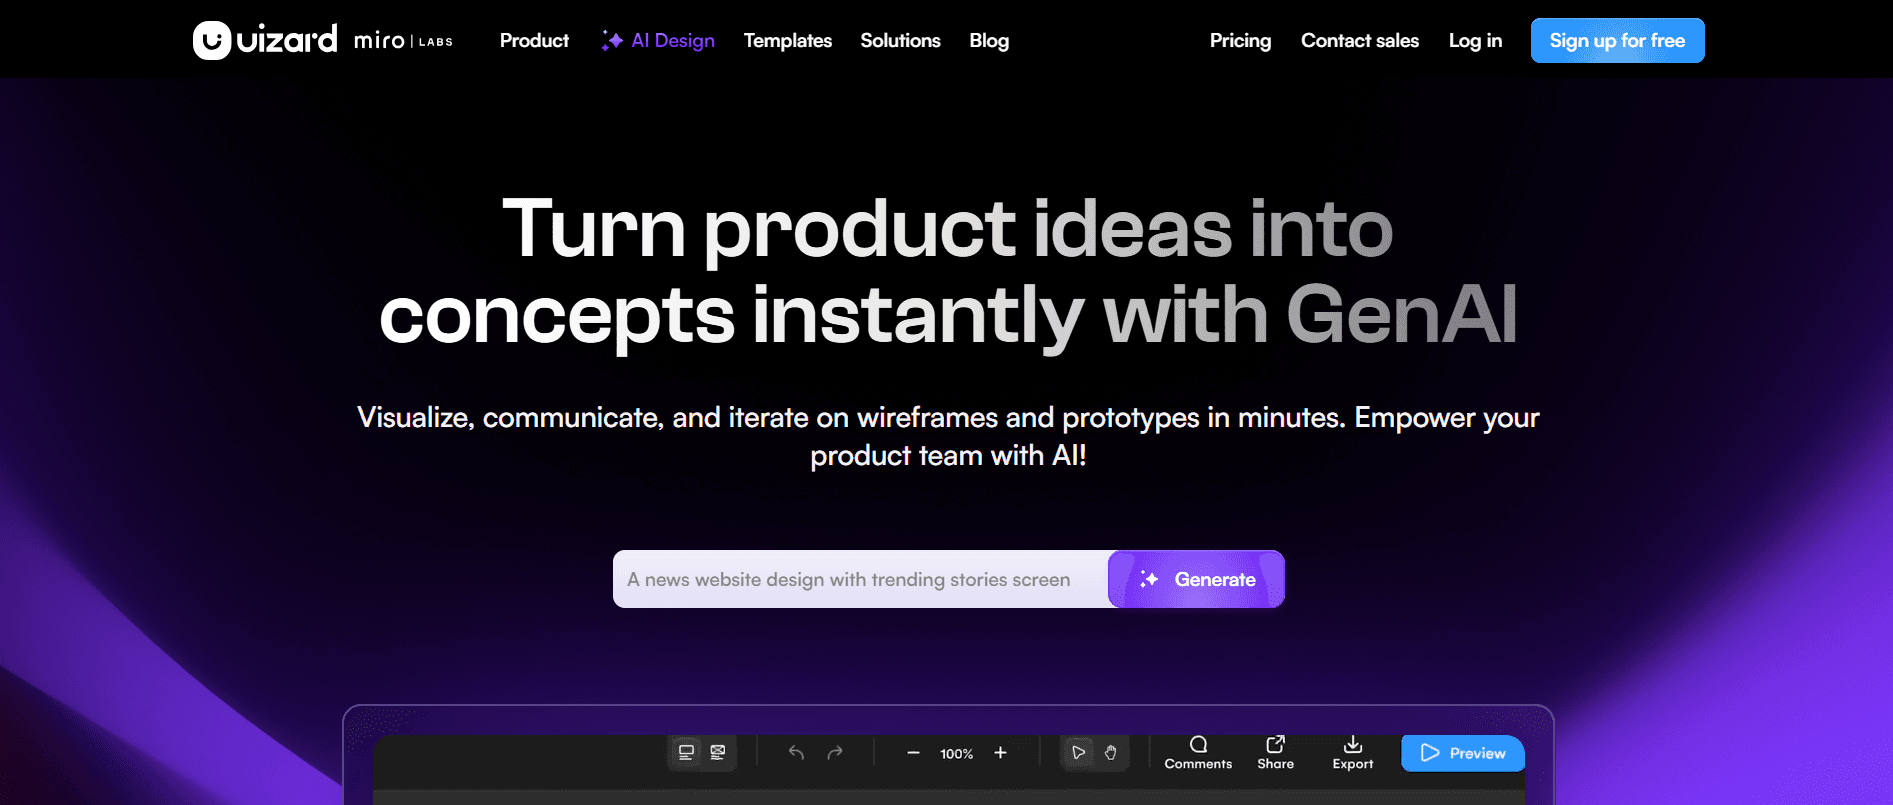
Task: Click the Sign up for free button
Action: click(x=1617, y=41)
